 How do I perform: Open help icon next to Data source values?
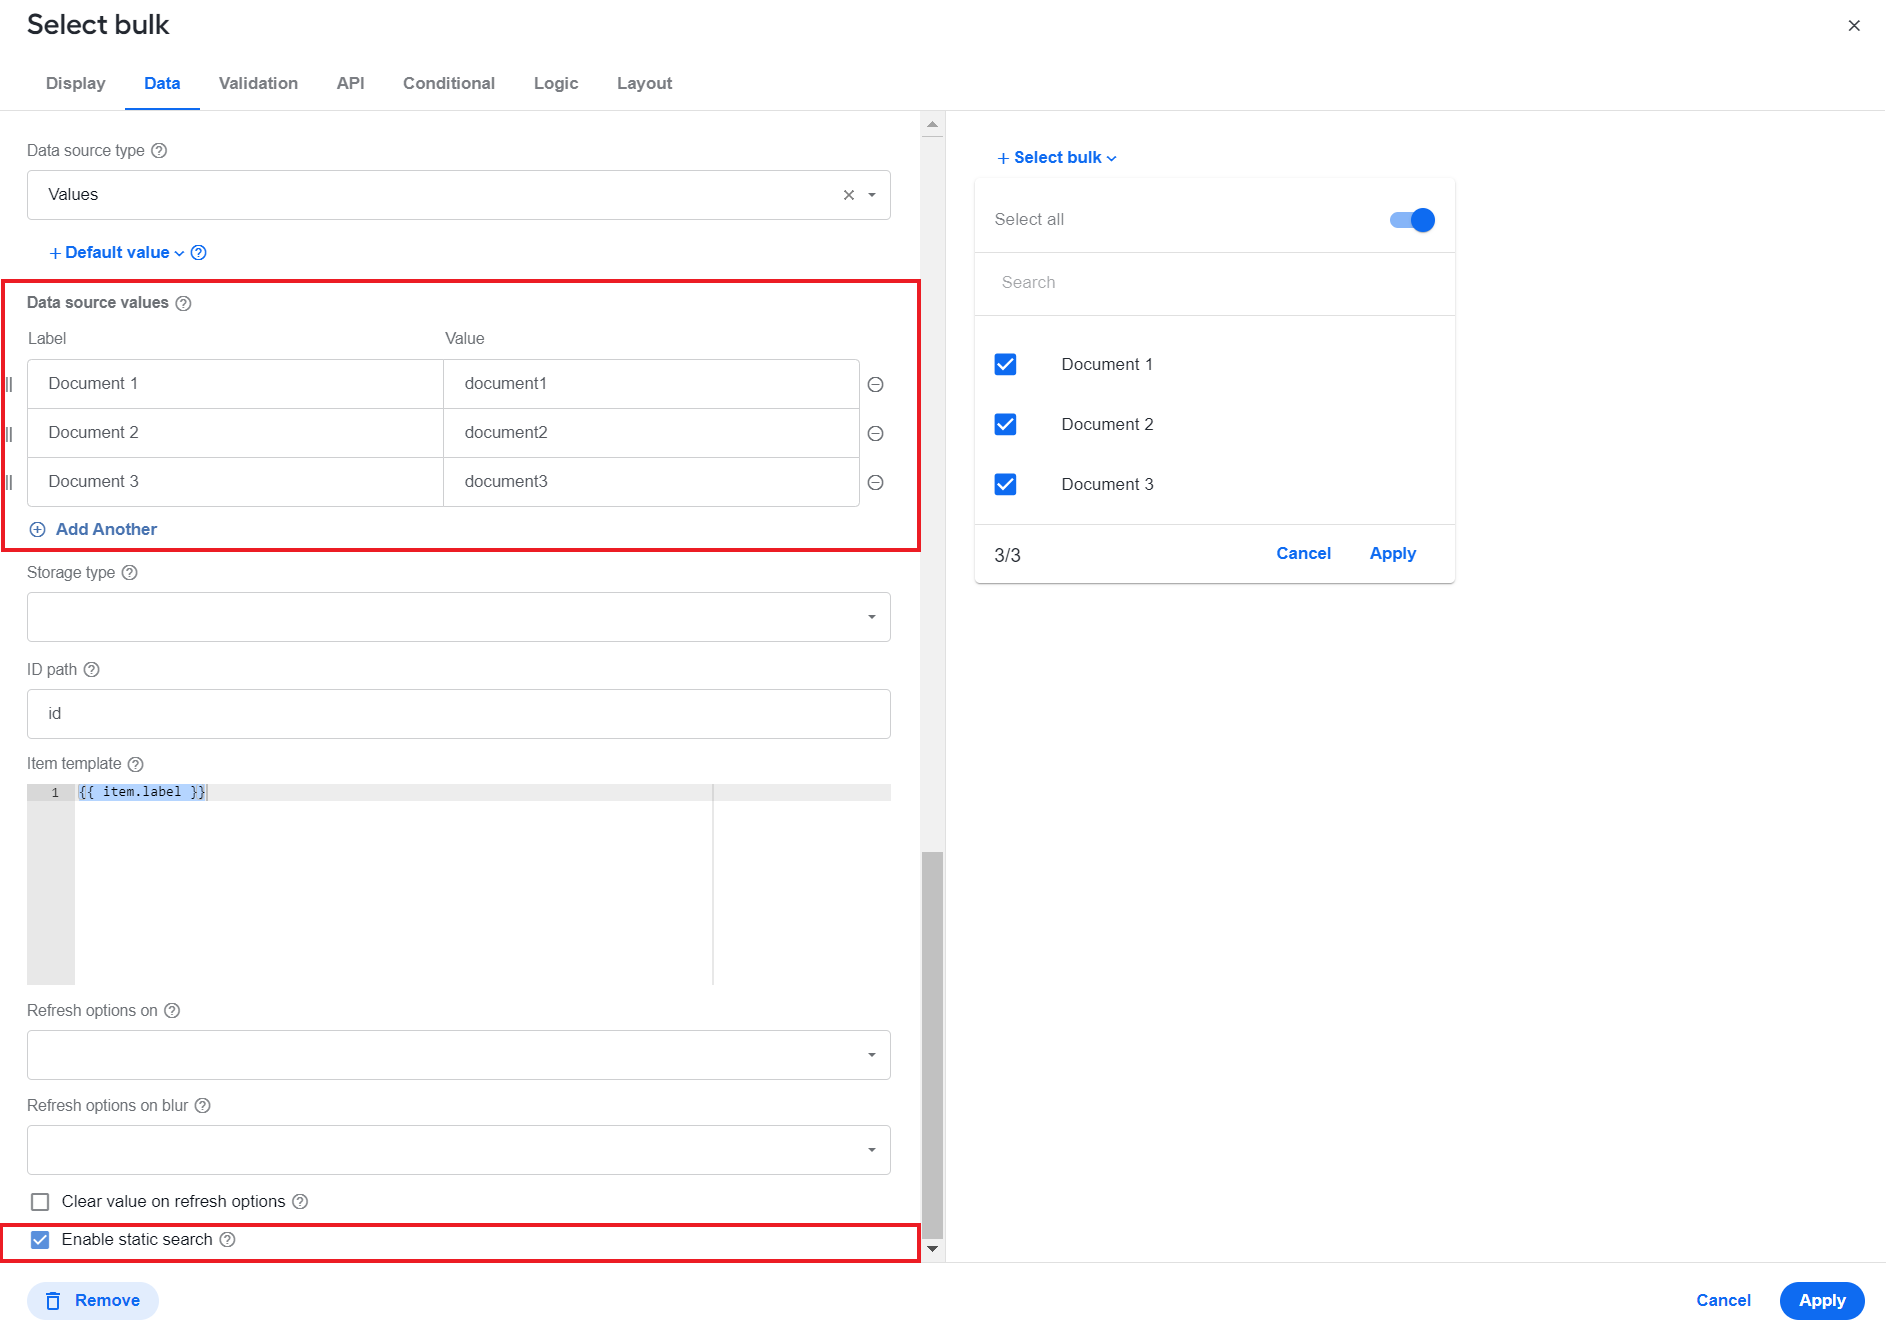(x=183, y=303)
